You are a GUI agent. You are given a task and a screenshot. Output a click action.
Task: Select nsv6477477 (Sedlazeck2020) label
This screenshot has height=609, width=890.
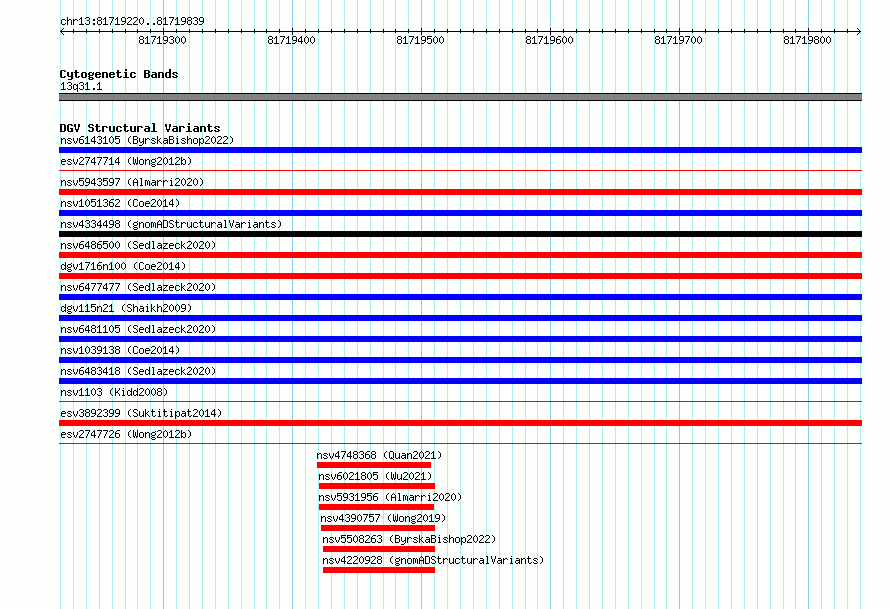pyautogui.click(x=138, y=287)
